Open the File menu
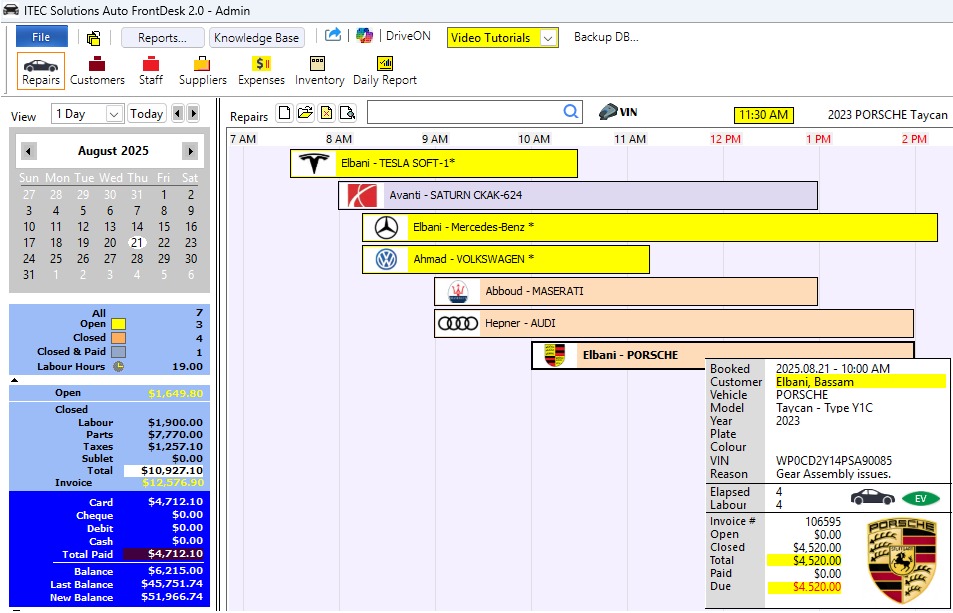953x613 pixels. 41,37
